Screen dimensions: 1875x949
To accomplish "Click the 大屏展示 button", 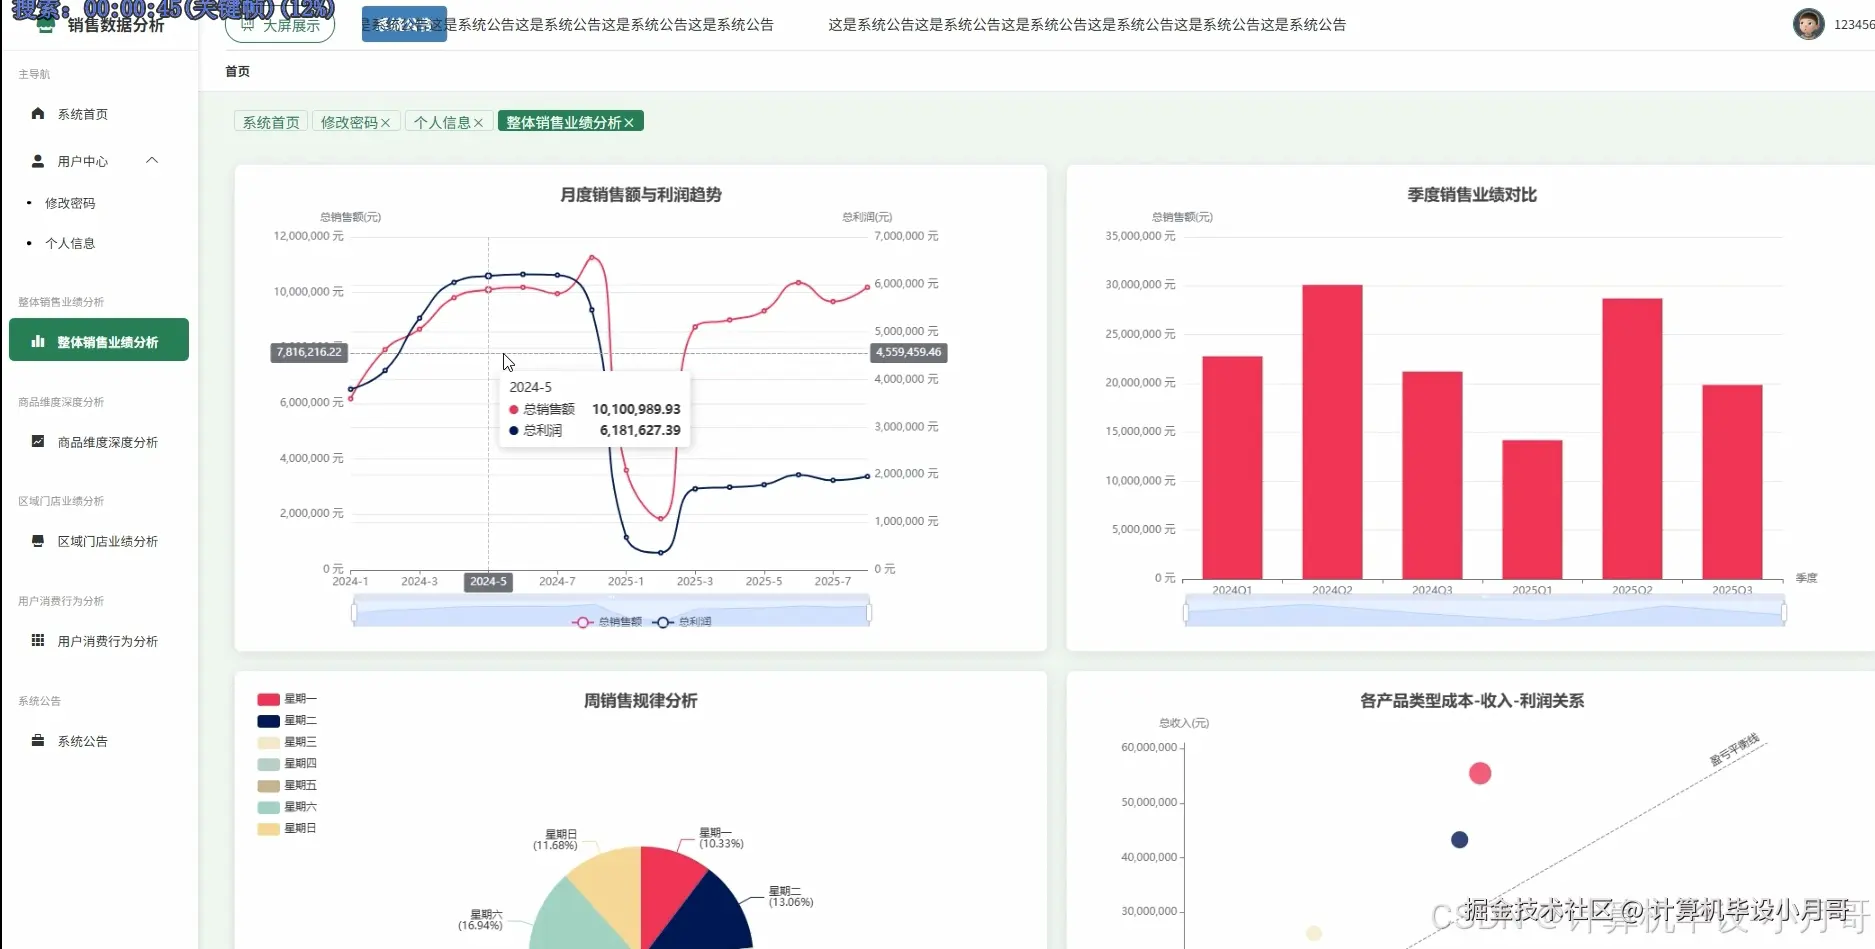I will pyautogui.click(x=280, y=26).
